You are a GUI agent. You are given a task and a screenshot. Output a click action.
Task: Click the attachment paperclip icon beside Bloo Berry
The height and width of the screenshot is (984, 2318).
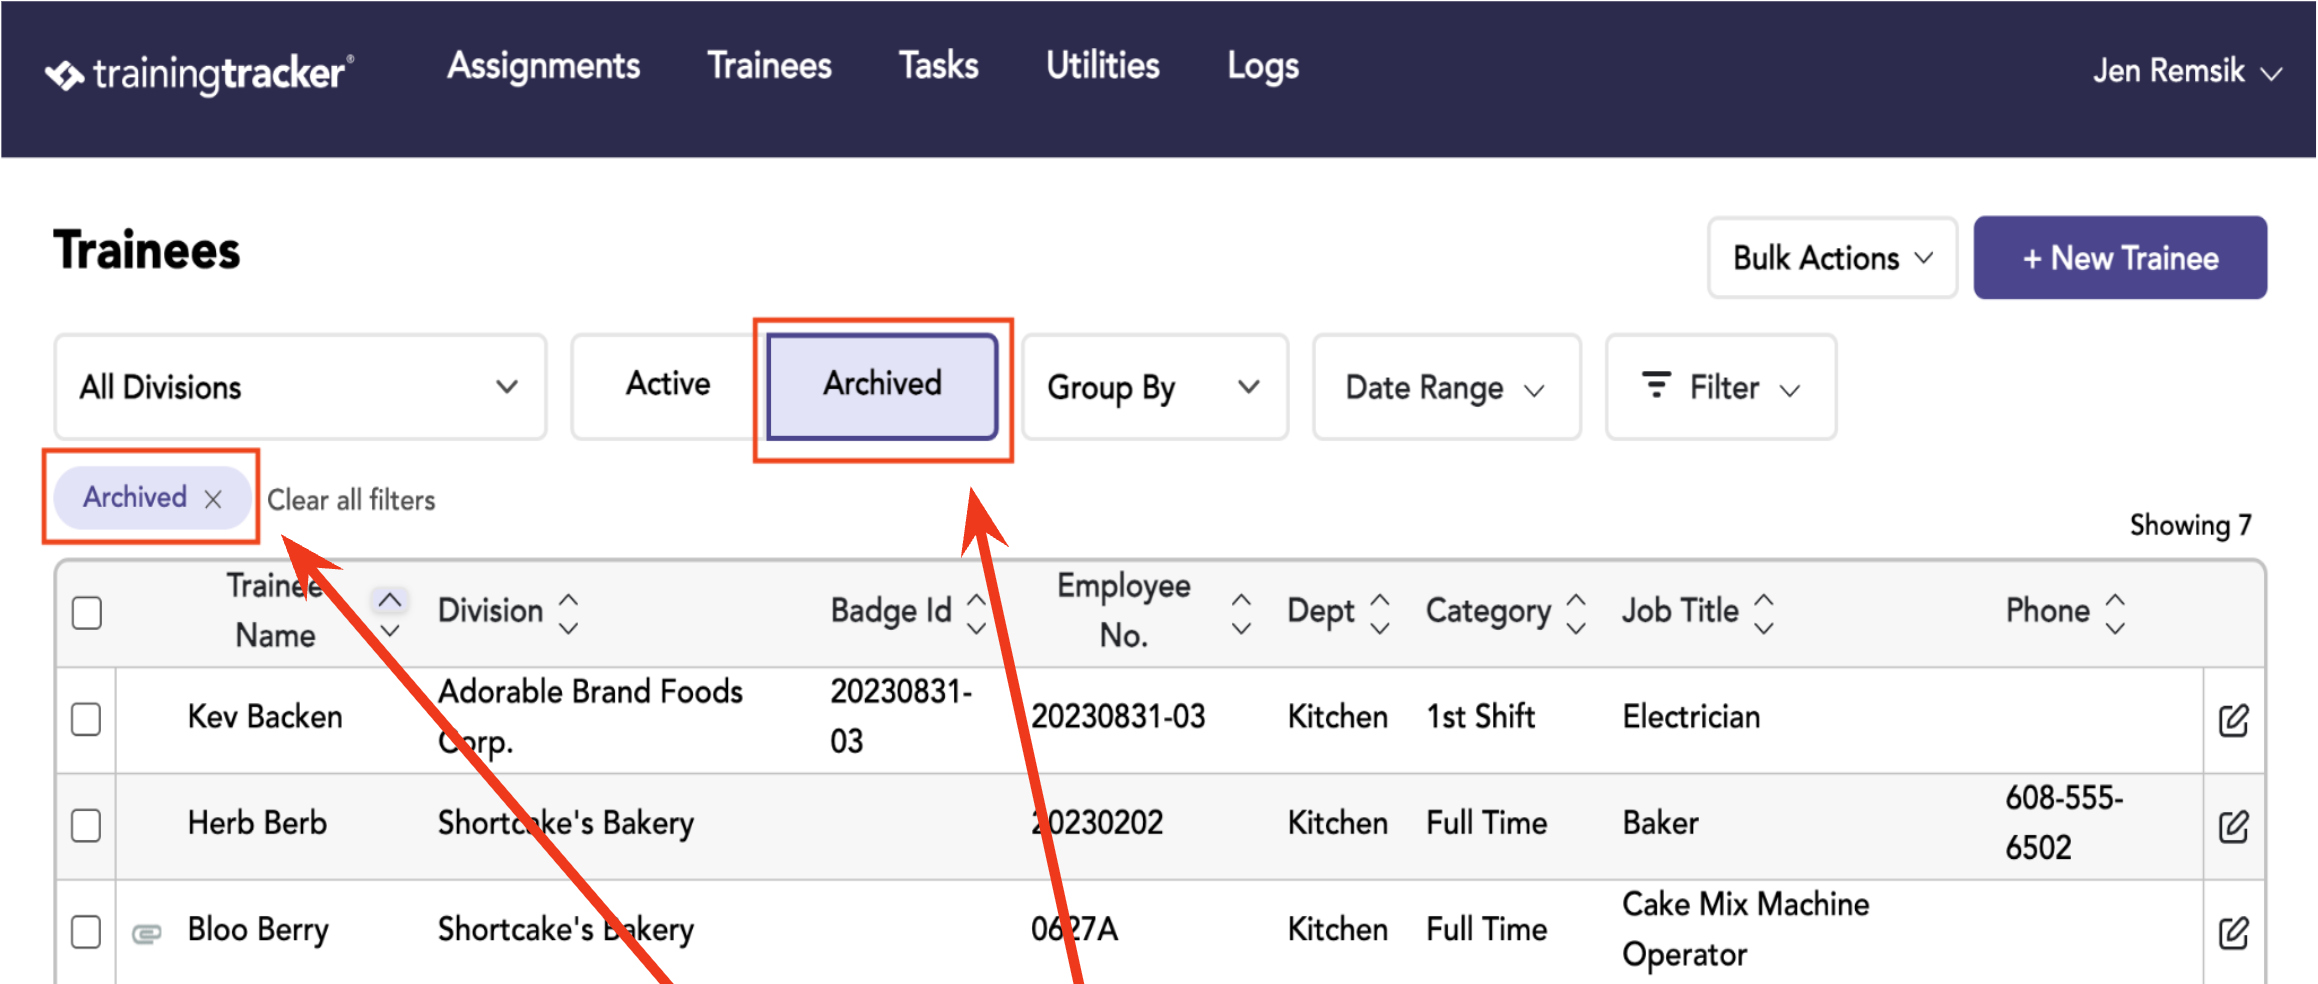147,934
